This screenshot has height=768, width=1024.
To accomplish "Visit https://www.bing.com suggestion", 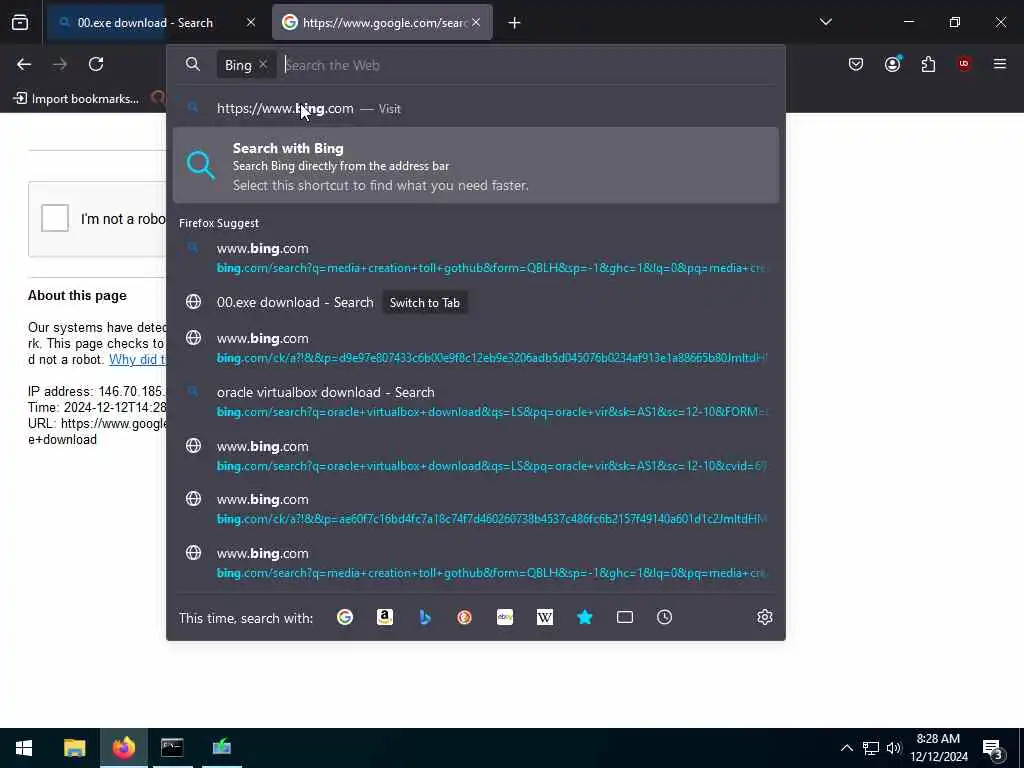I will coord(475,108).
